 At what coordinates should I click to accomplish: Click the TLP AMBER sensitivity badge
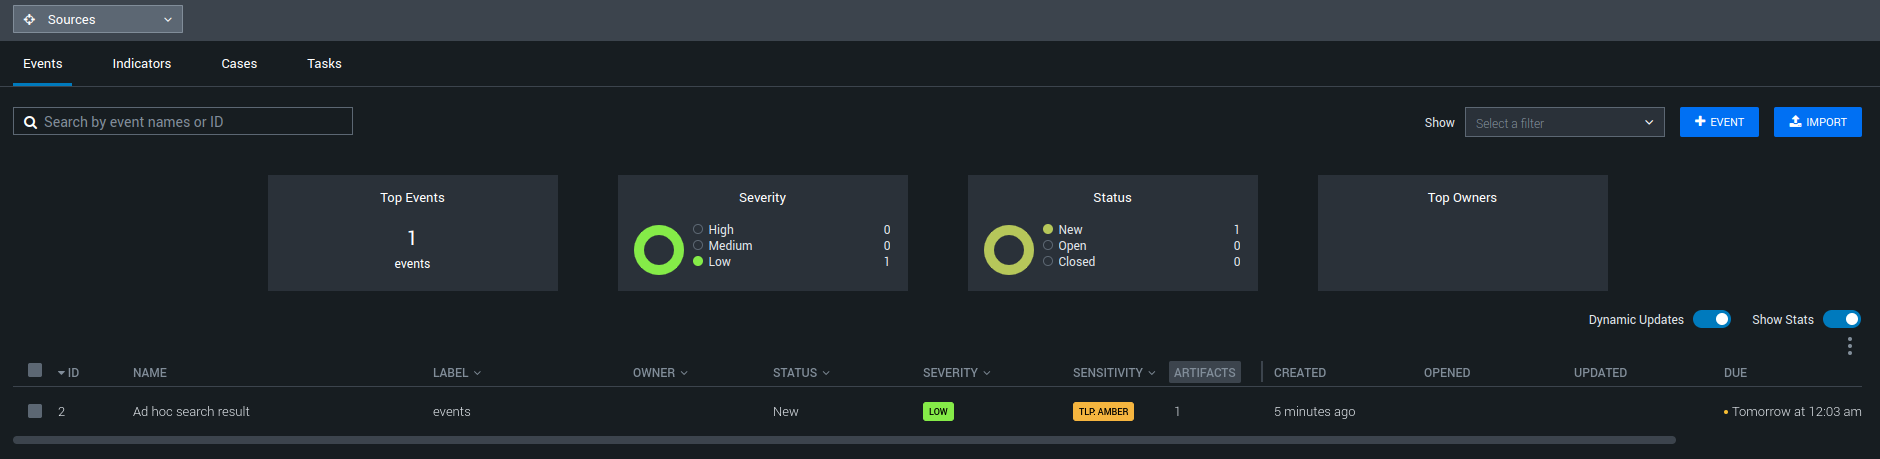click(x=1103, y=411)
